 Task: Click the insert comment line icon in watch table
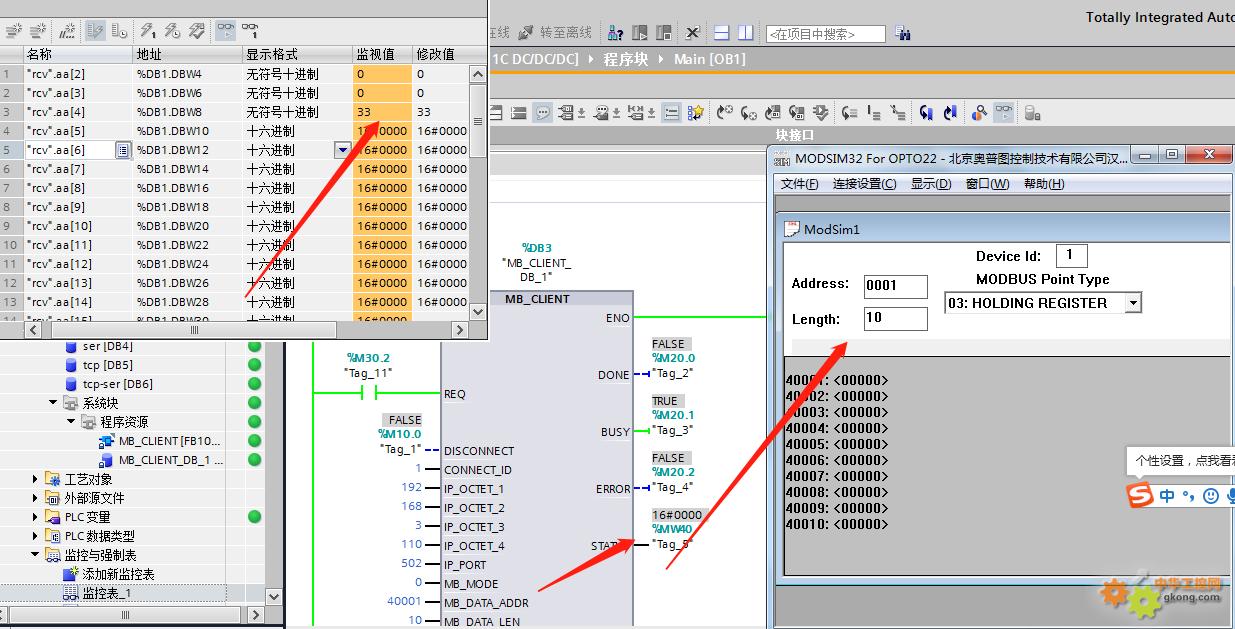68,31
